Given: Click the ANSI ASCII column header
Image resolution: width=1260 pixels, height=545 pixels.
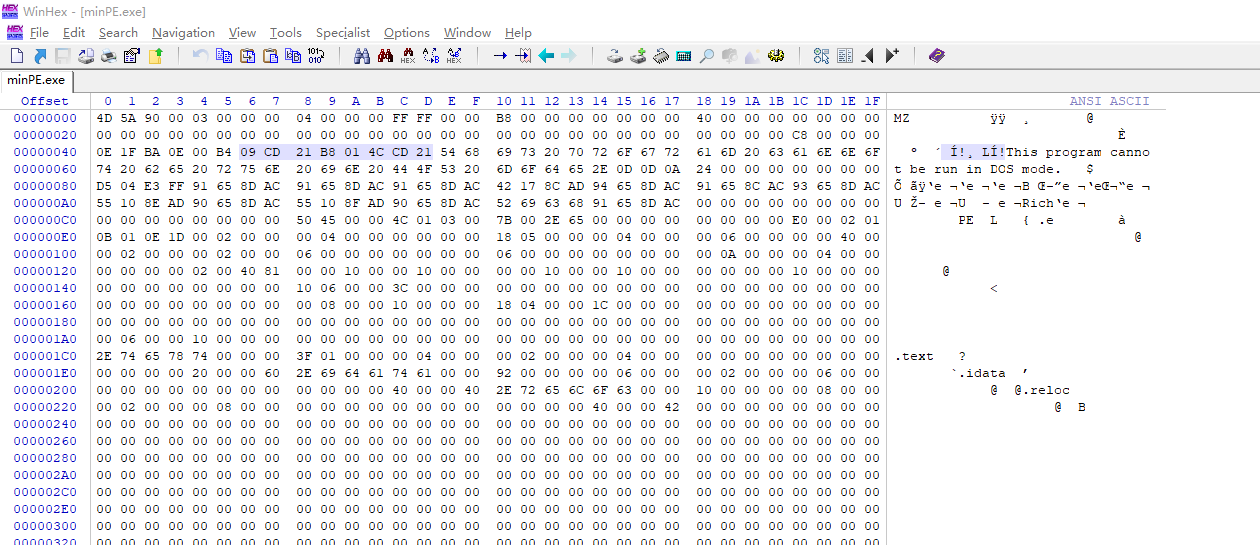Looking at the screenshot, I should point(1109,101).
